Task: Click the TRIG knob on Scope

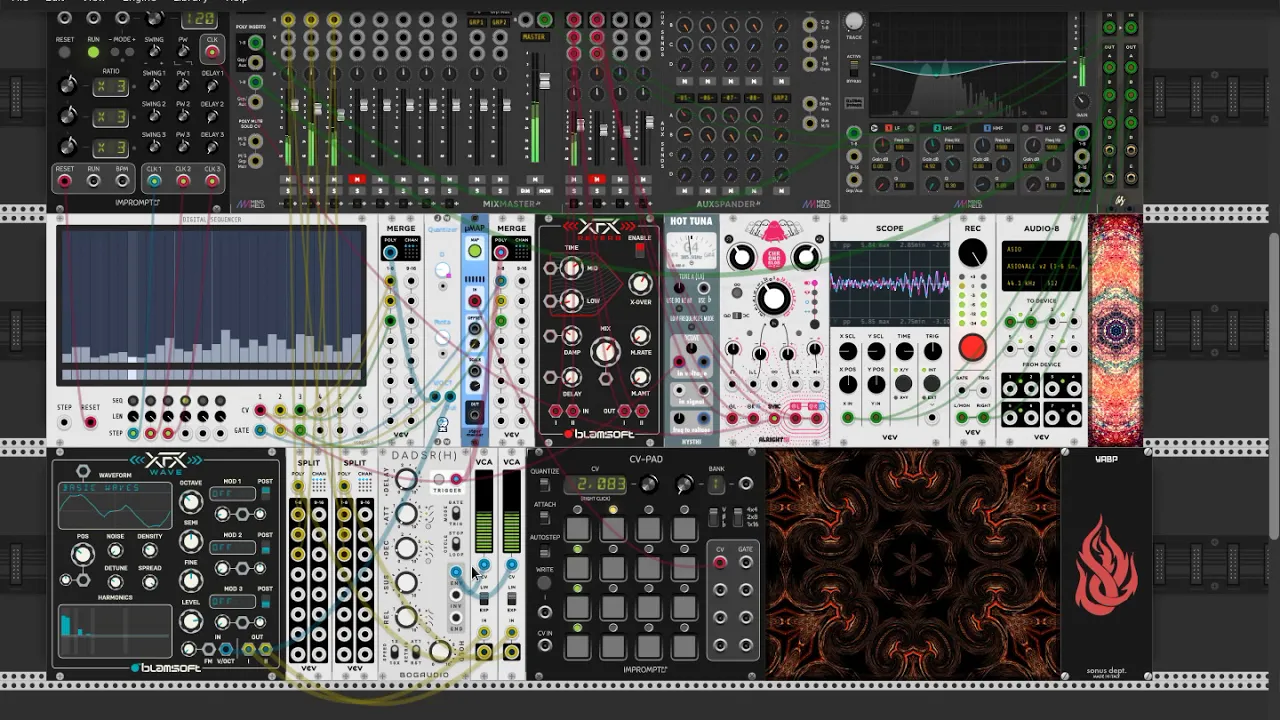Action: (933, 351)
